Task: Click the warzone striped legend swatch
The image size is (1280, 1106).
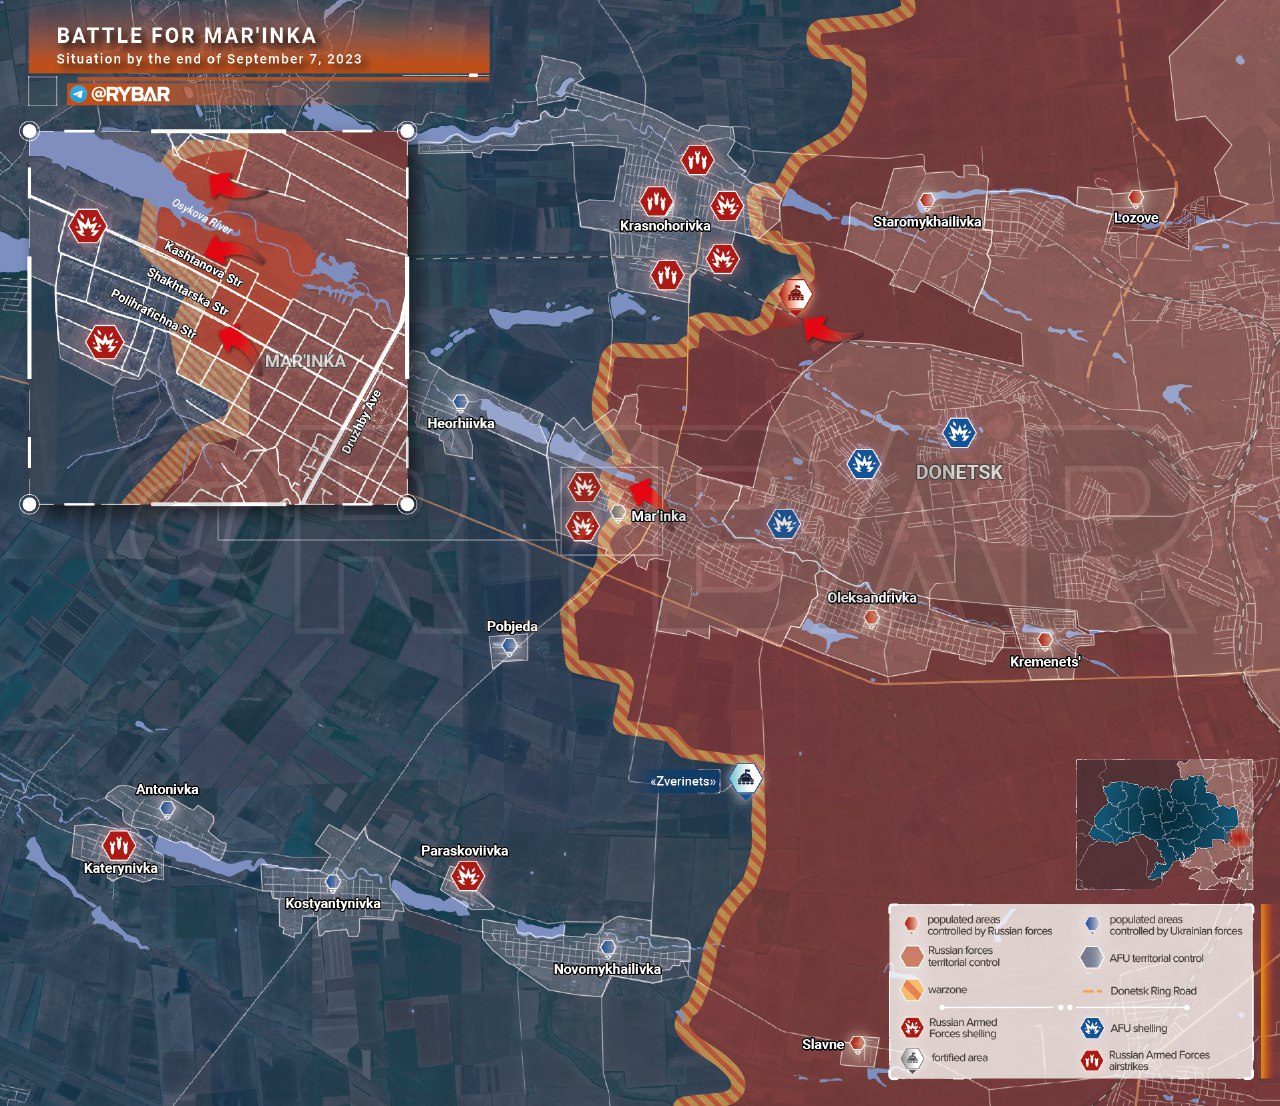Action: tap(911, 990)
